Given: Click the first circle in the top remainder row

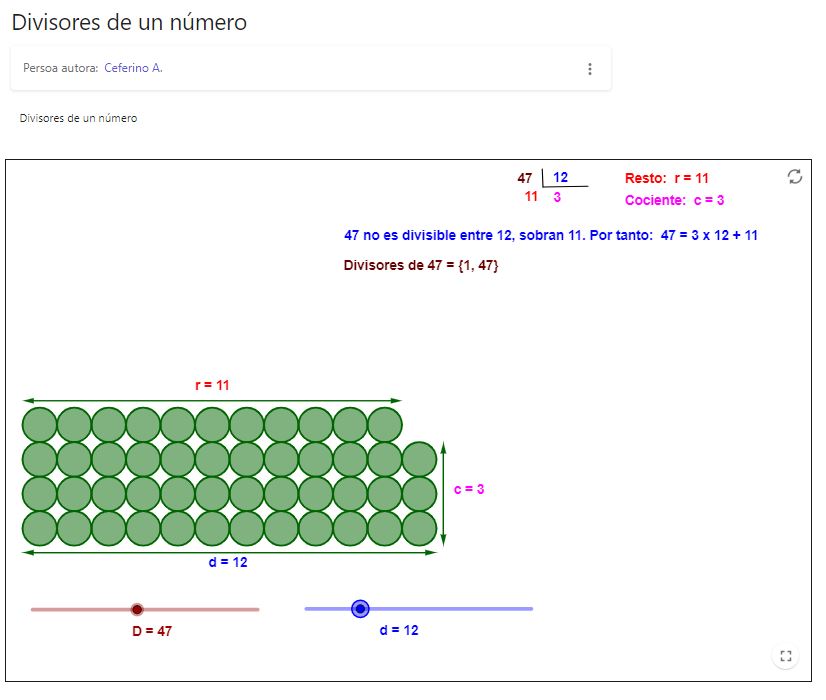Looking at the screenshot, I should pyautogui.click(x=40, y=425).
